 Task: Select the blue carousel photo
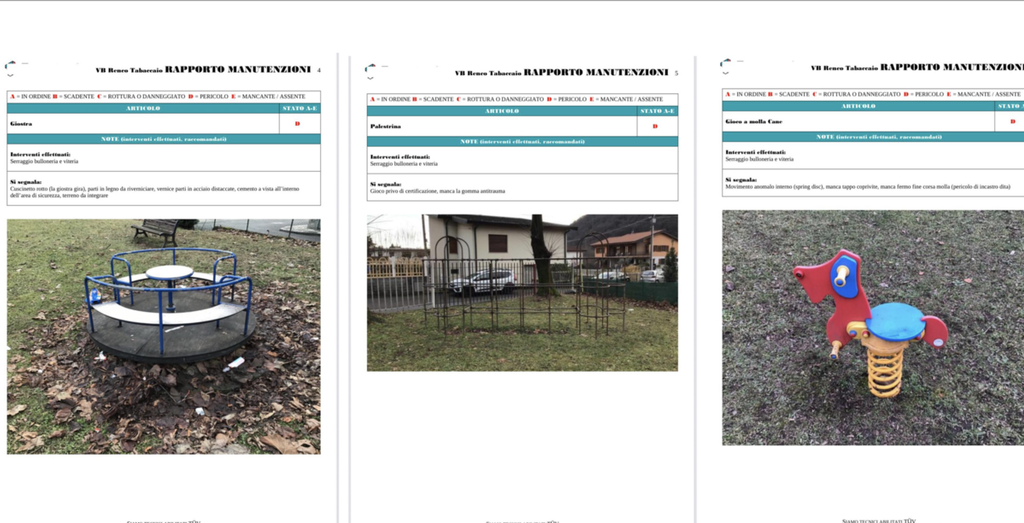click(x=163, y=337)
